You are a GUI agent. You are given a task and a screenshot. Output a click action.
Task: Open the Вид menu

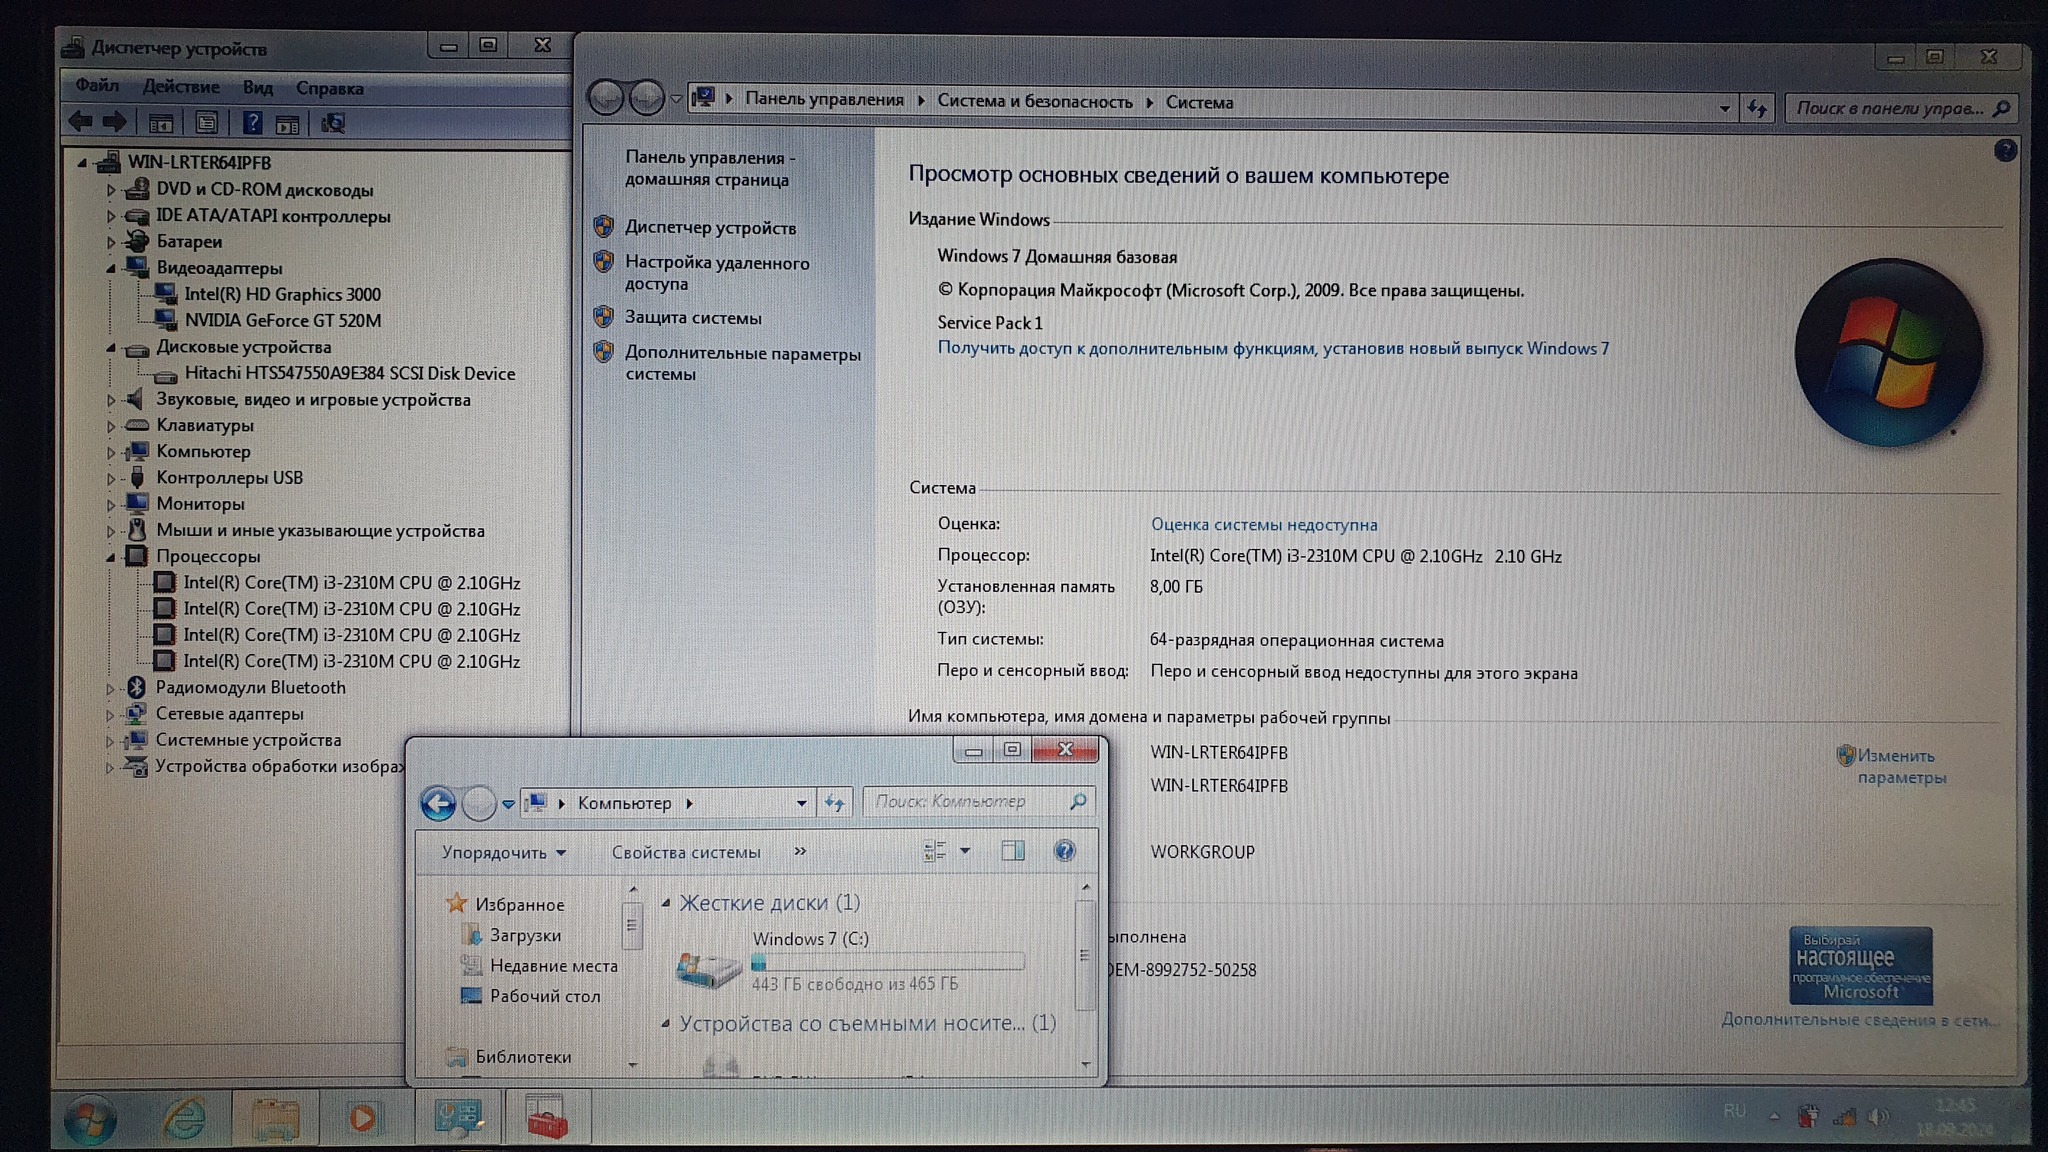pos(257,88)
